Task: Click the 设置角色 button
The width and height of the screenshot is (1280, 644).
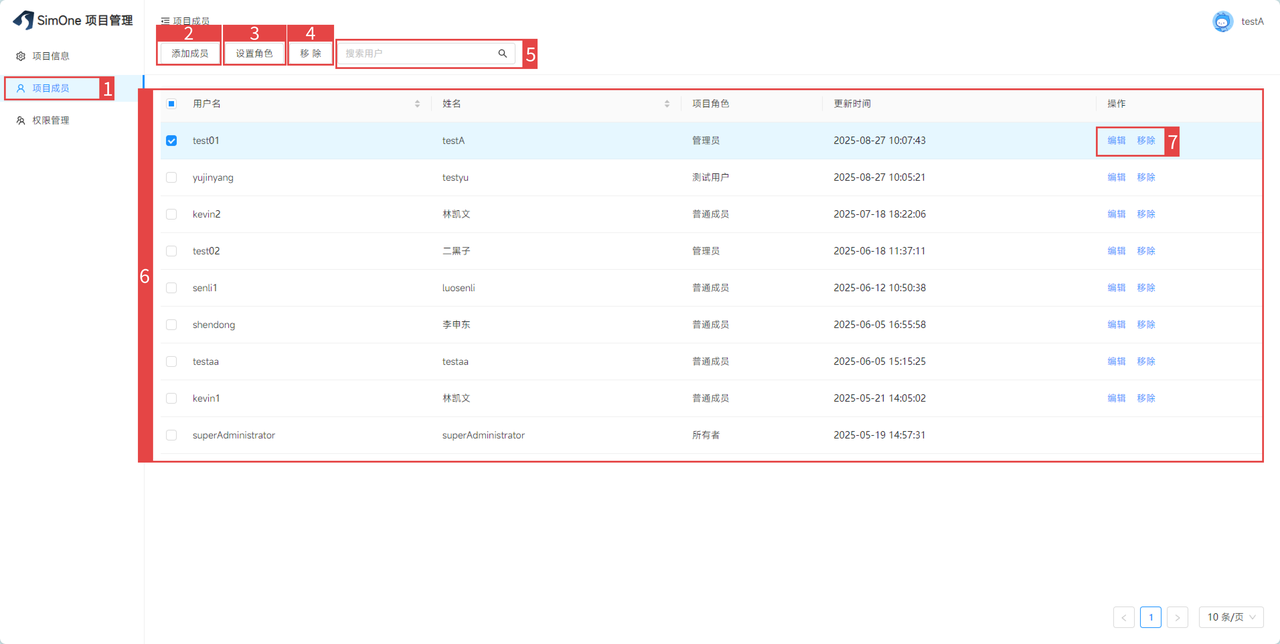Action: pos(254,54)
